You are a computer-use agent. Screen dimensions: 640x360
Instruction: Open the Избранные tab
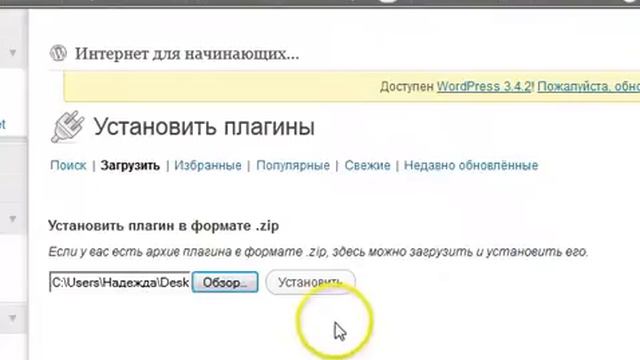208,165
